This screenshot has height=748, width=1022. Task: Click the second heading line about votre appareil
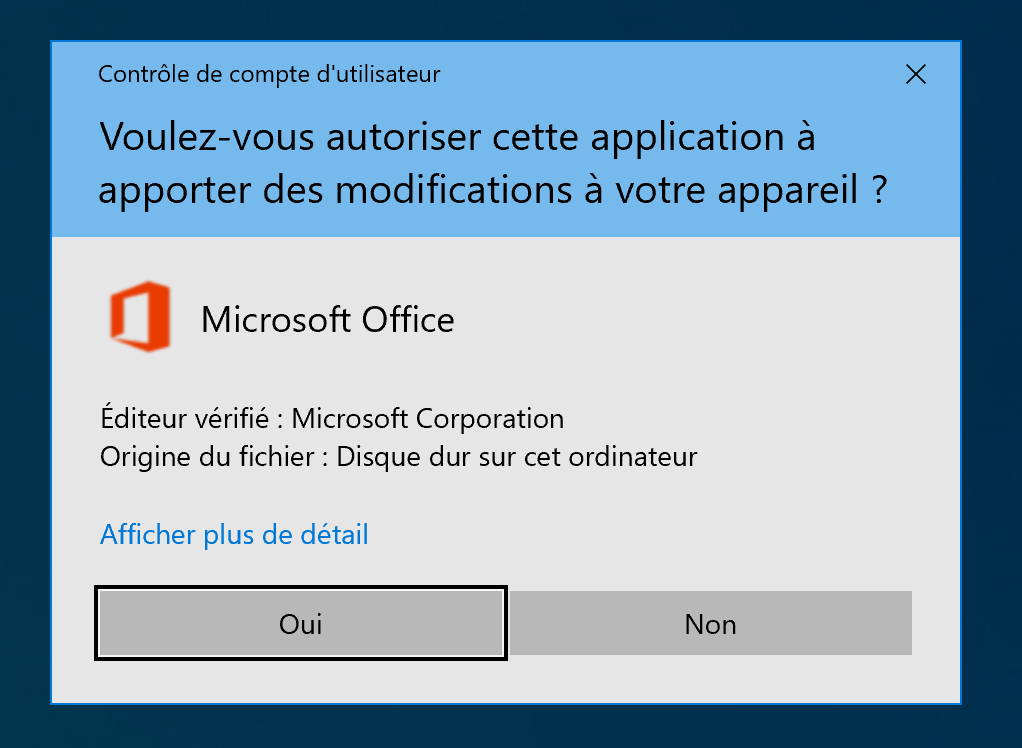(493, 190)
